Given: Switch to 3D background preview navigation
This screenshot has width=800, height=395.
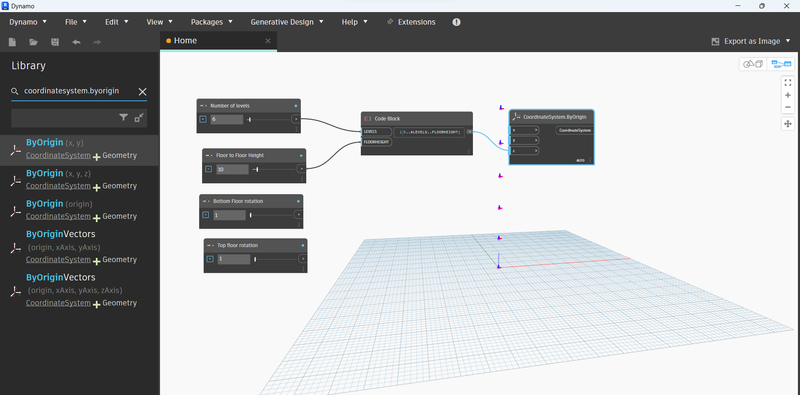Looking at the screenshot, I should 753,64.
